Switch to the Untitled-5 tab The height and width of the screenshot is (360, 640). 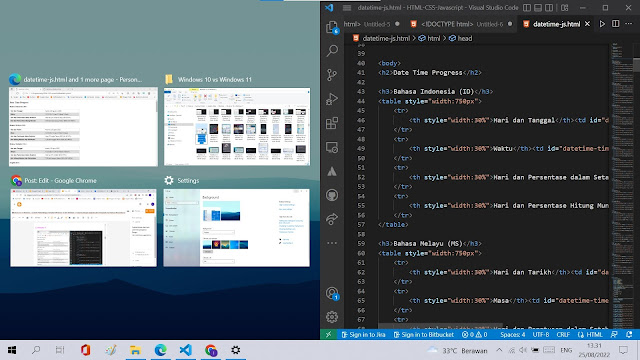pos(371,24)
